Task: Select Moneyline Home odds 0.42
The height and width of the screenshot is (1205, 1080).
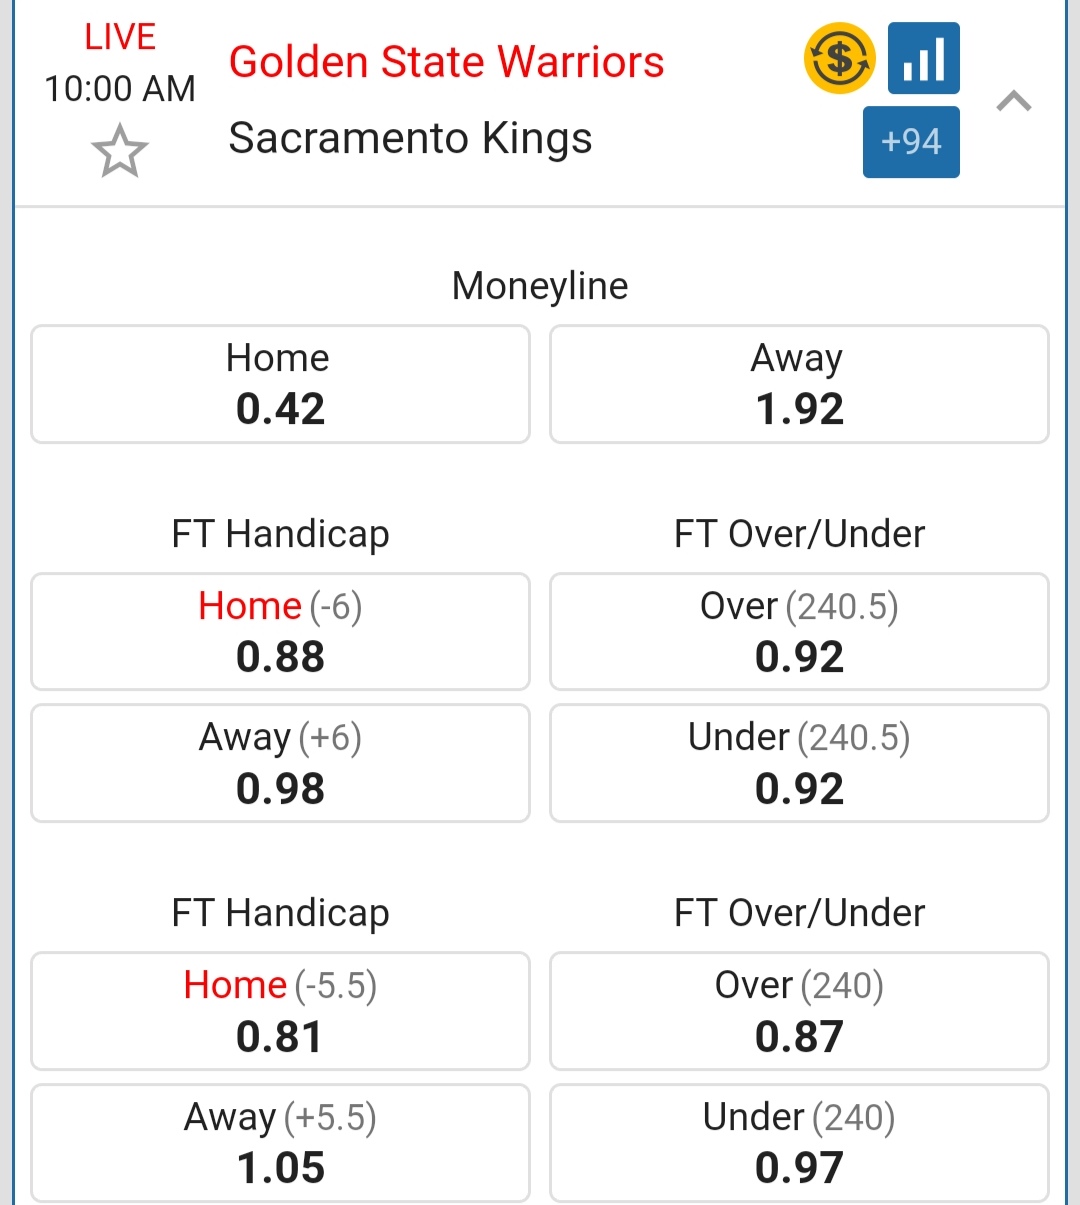Action: [280, 384]
